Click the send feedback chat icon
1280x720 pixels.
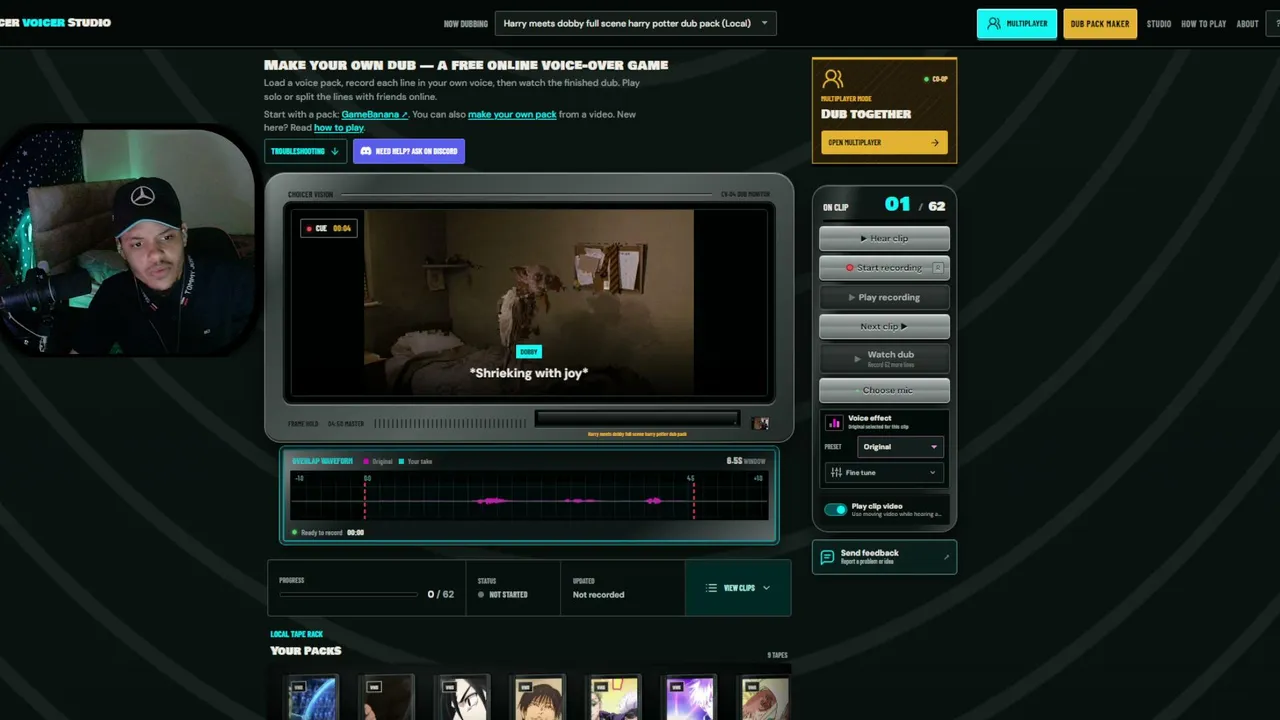tap(827, 557)
